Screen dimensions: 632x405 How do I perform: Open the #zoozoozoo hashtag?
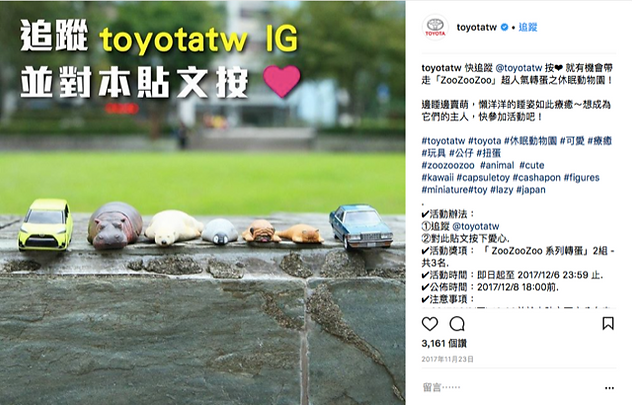point(448,165)
